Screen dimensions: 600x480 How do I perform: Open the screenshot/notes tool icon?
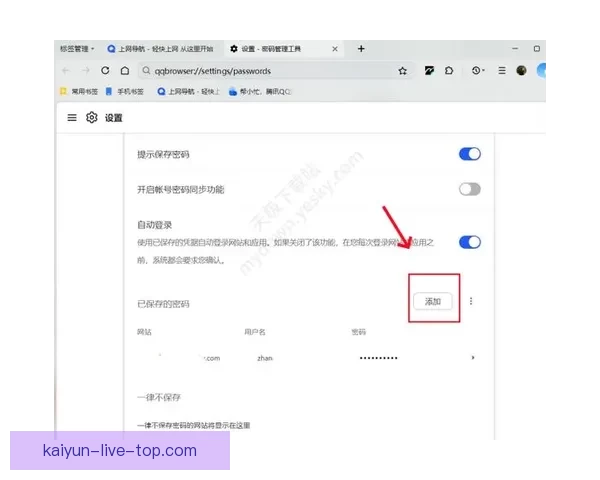[429, 70]
